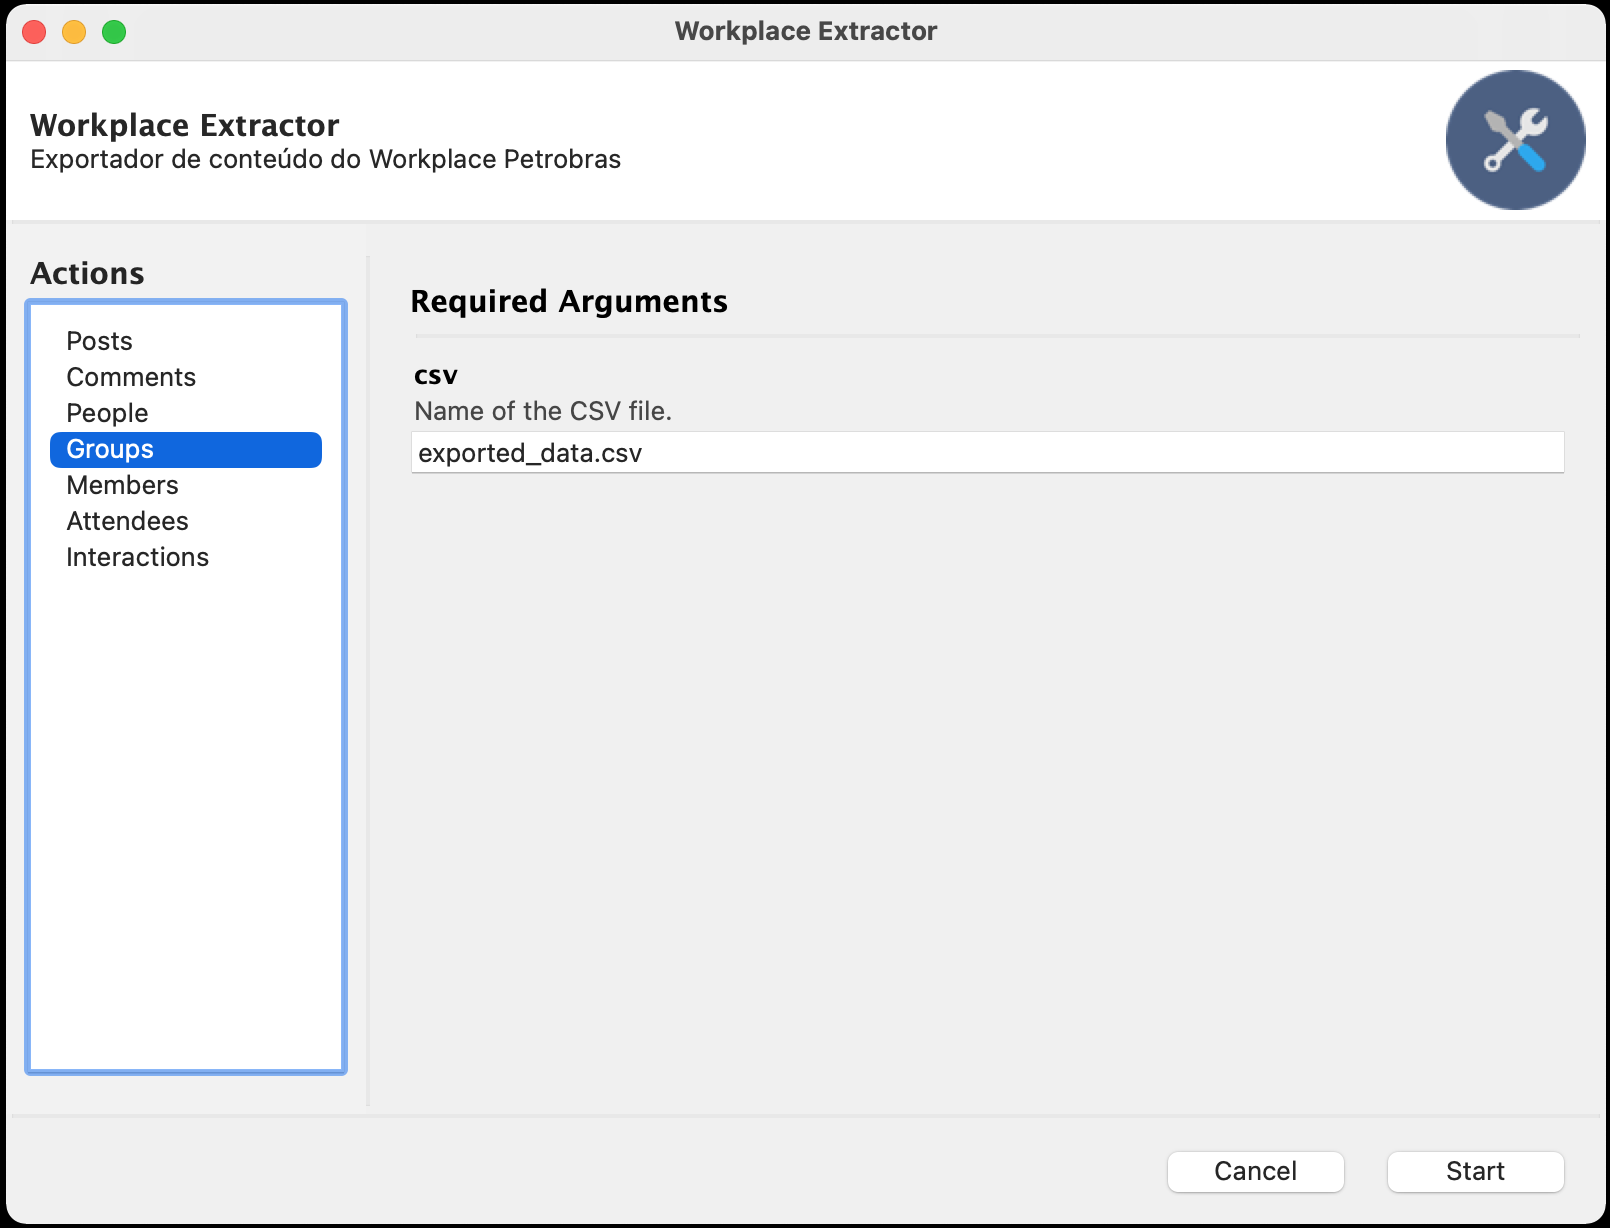Switch to the Members action
Screen dimensions: 1610x1228
pyautogui.click(x=122, y=485)
